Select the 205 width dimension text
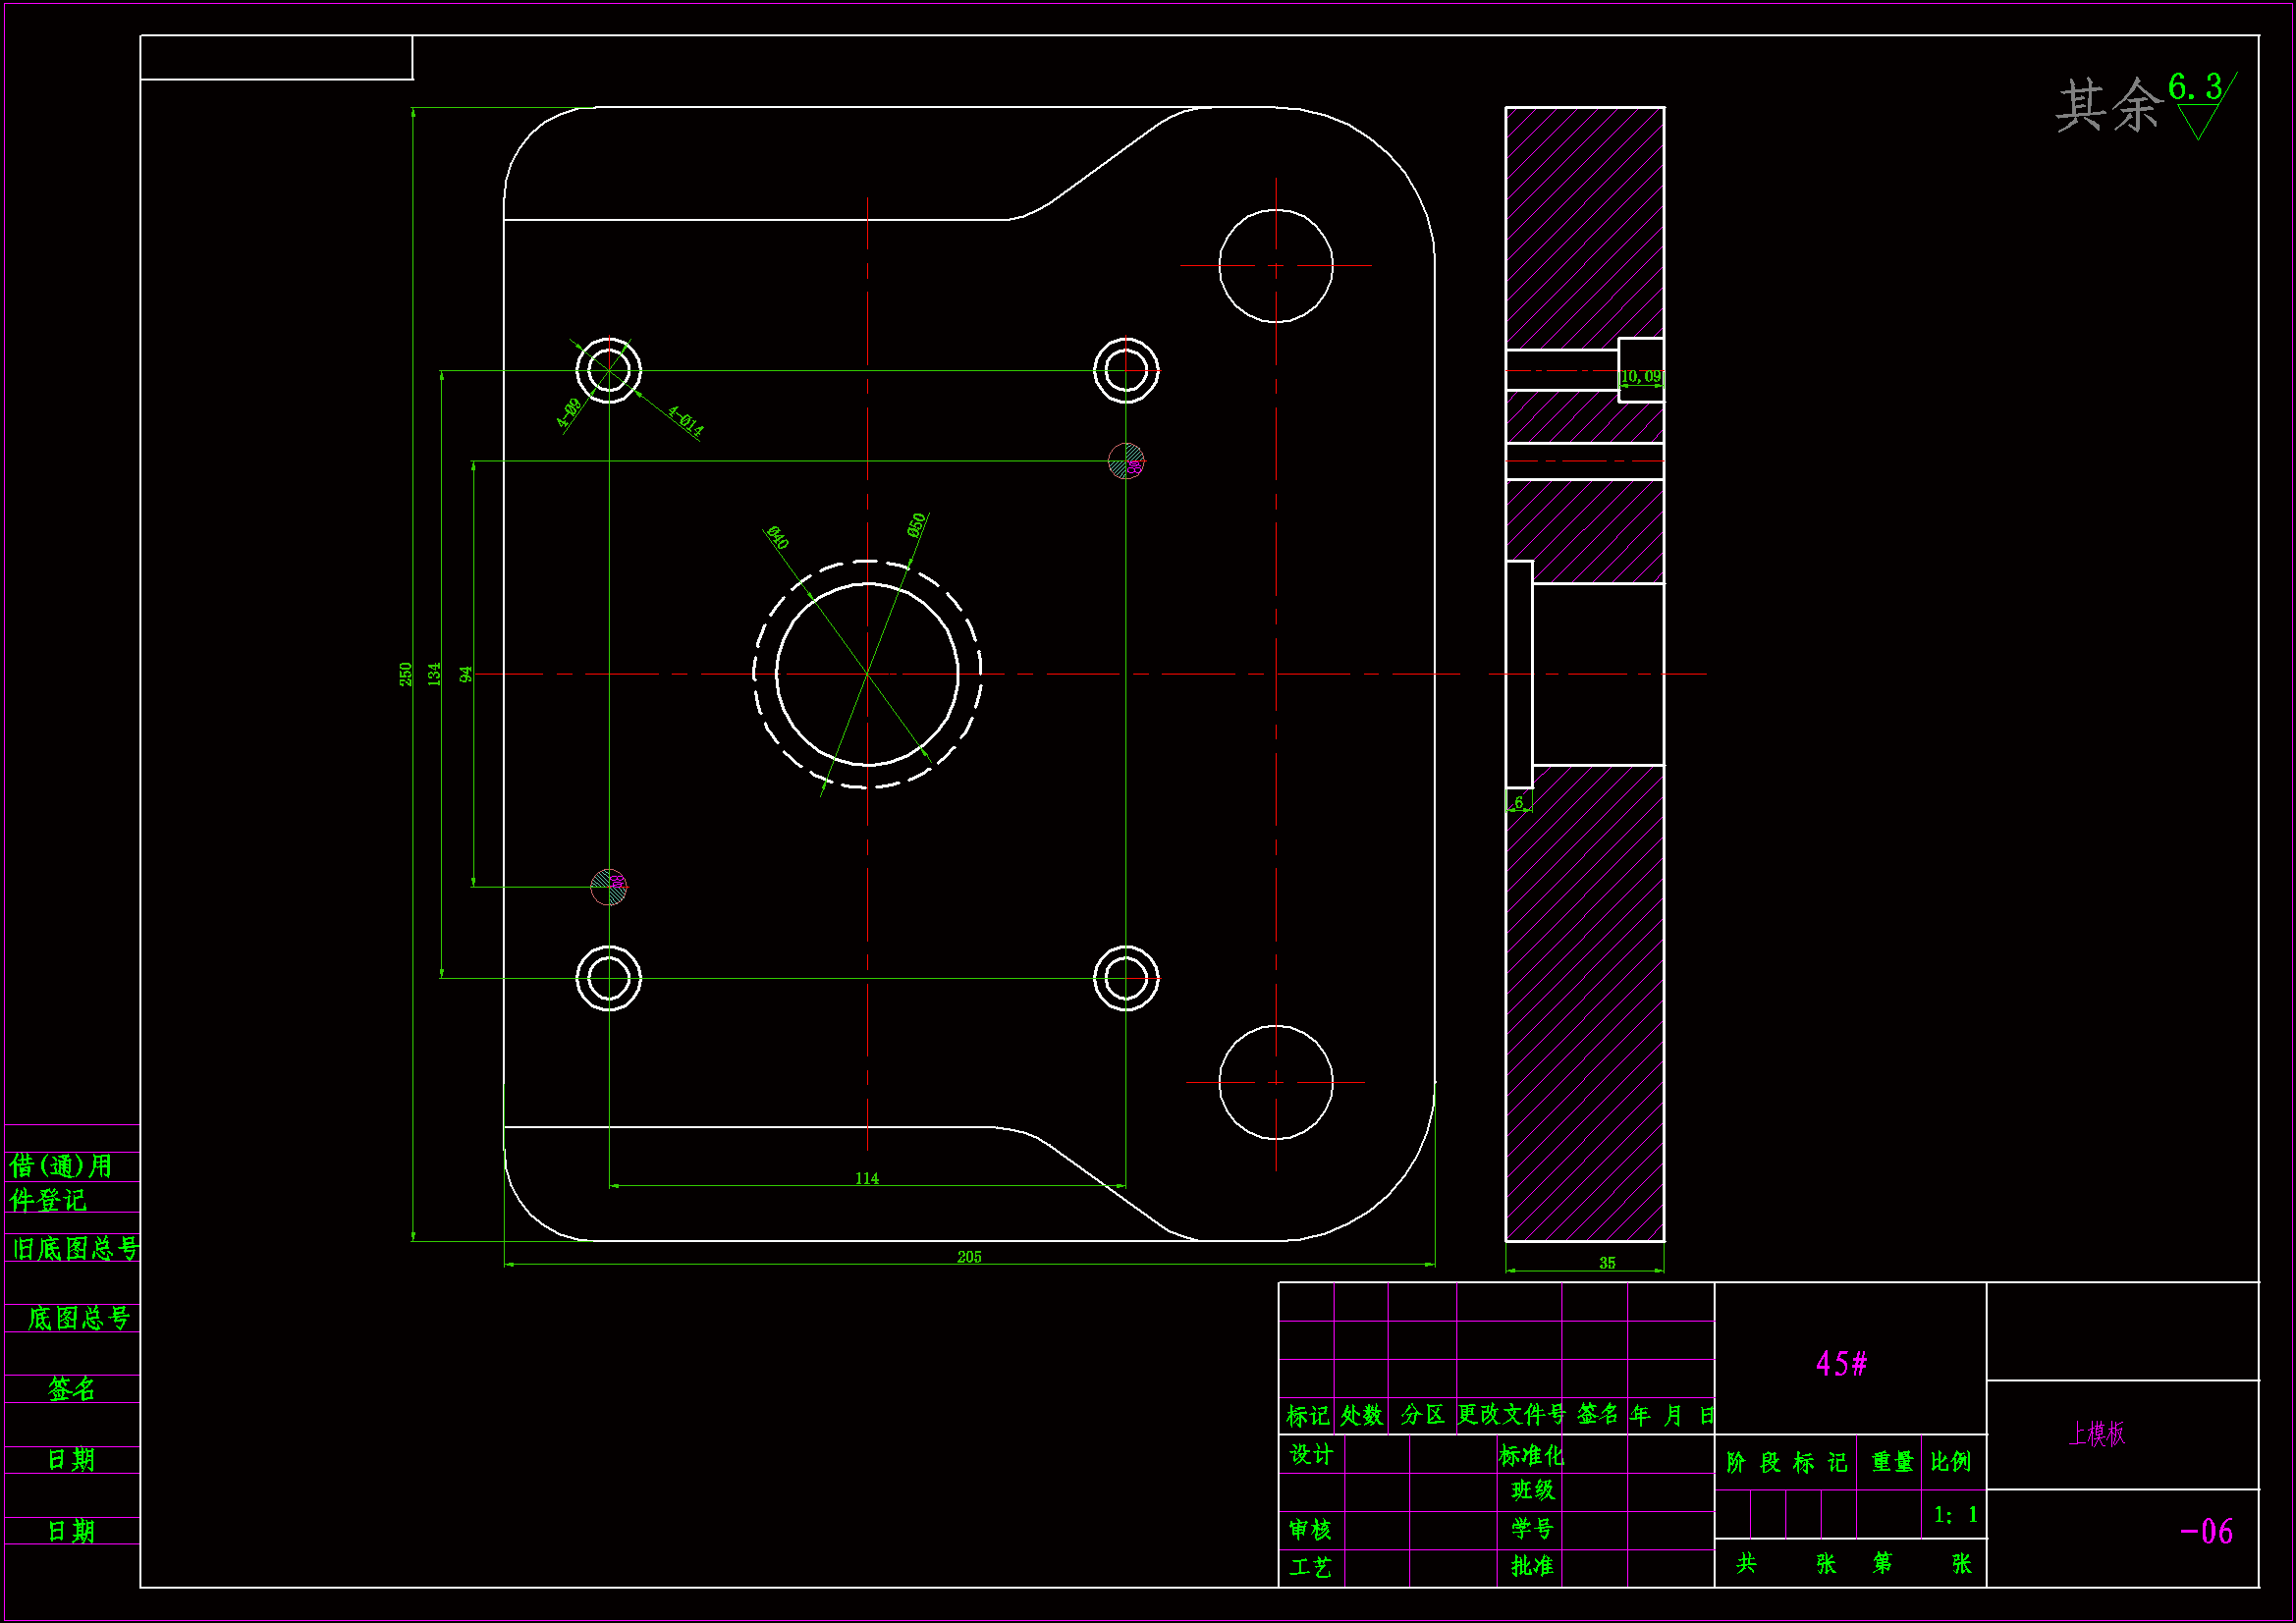Screen dimensions: 2296x1623 [x=969, y=1257]
